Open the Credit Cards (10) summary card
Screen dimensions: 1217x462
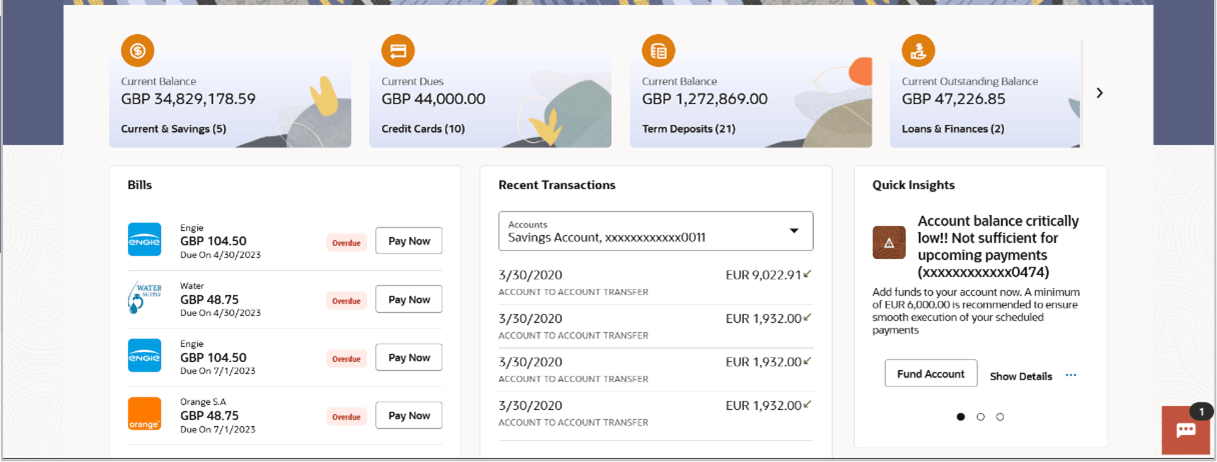(x=490, y=100)
